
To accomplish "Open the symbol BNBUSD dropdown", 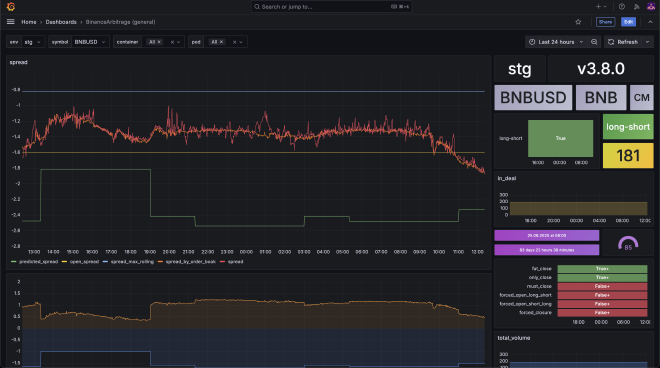I will pyautogui.click(x=90, y=42).
